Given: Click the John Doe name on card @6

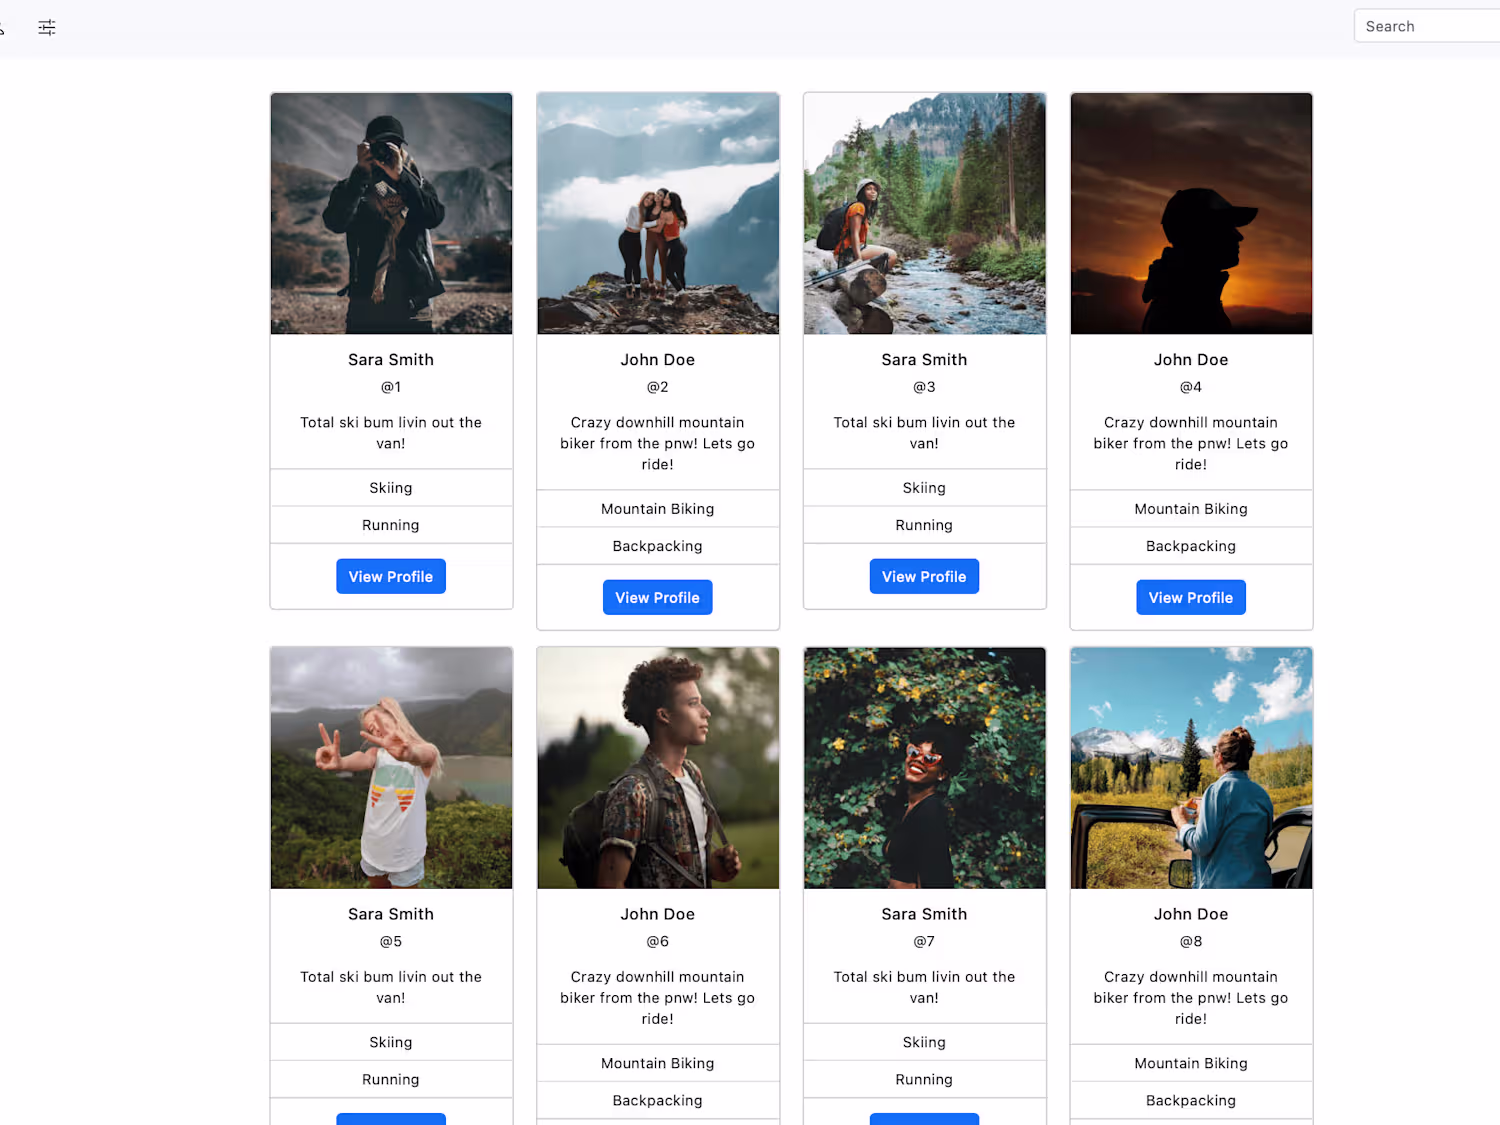Looking at the screenshot, I should pos(658,914).
